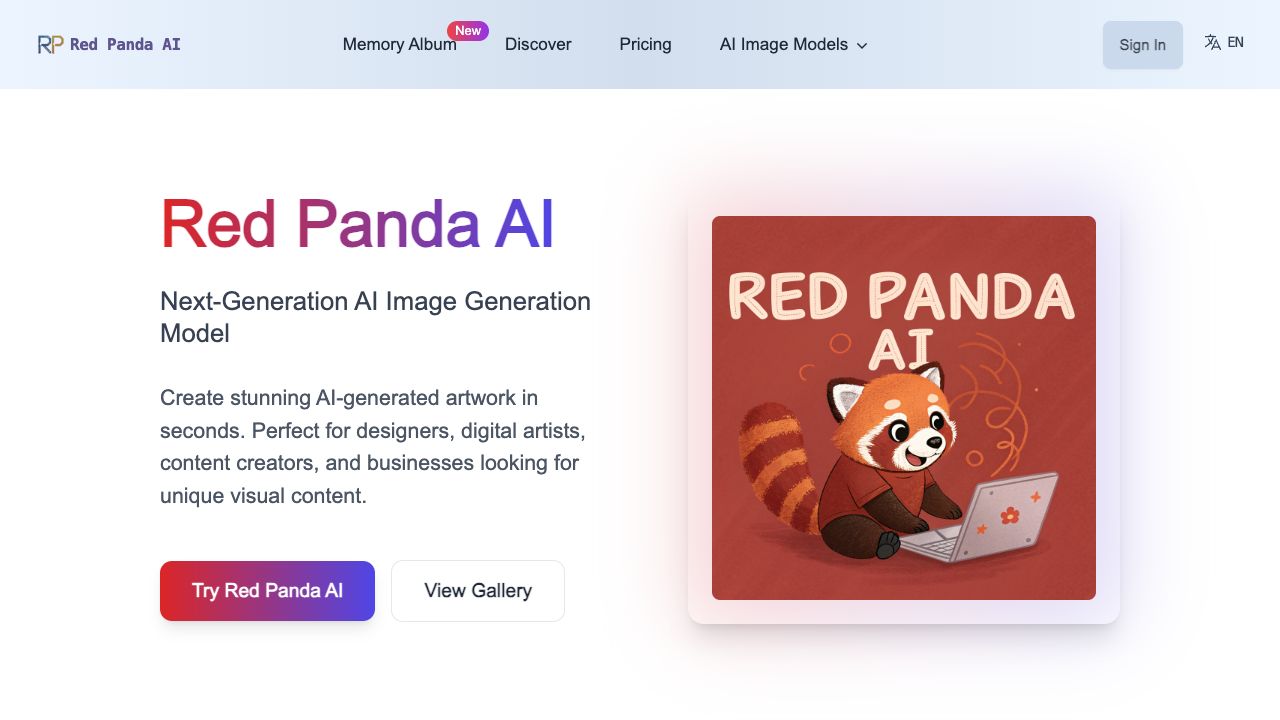The width and height of the screenshot is (1280, 720).
Task: Select the EN language label
Action: point(1236,43)
